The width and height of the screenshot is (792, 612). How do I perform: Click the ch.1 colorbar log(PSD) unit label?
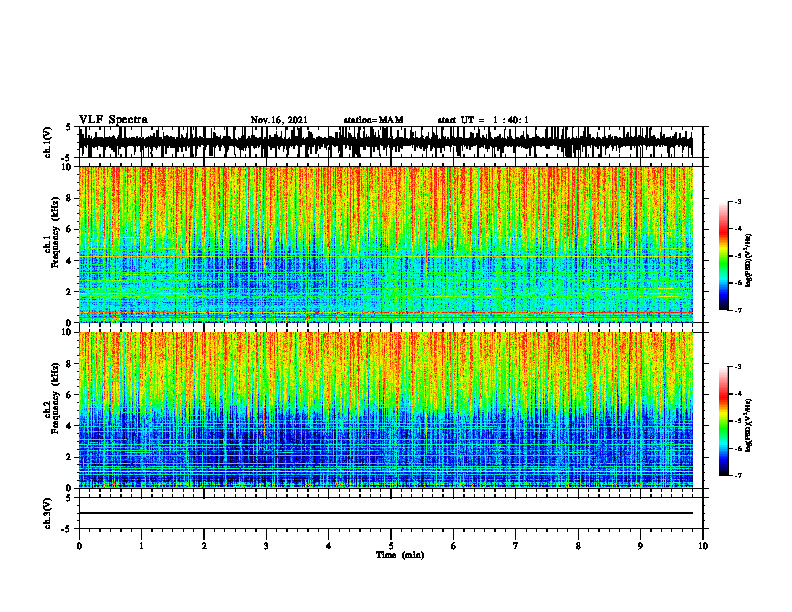(749, 261)
